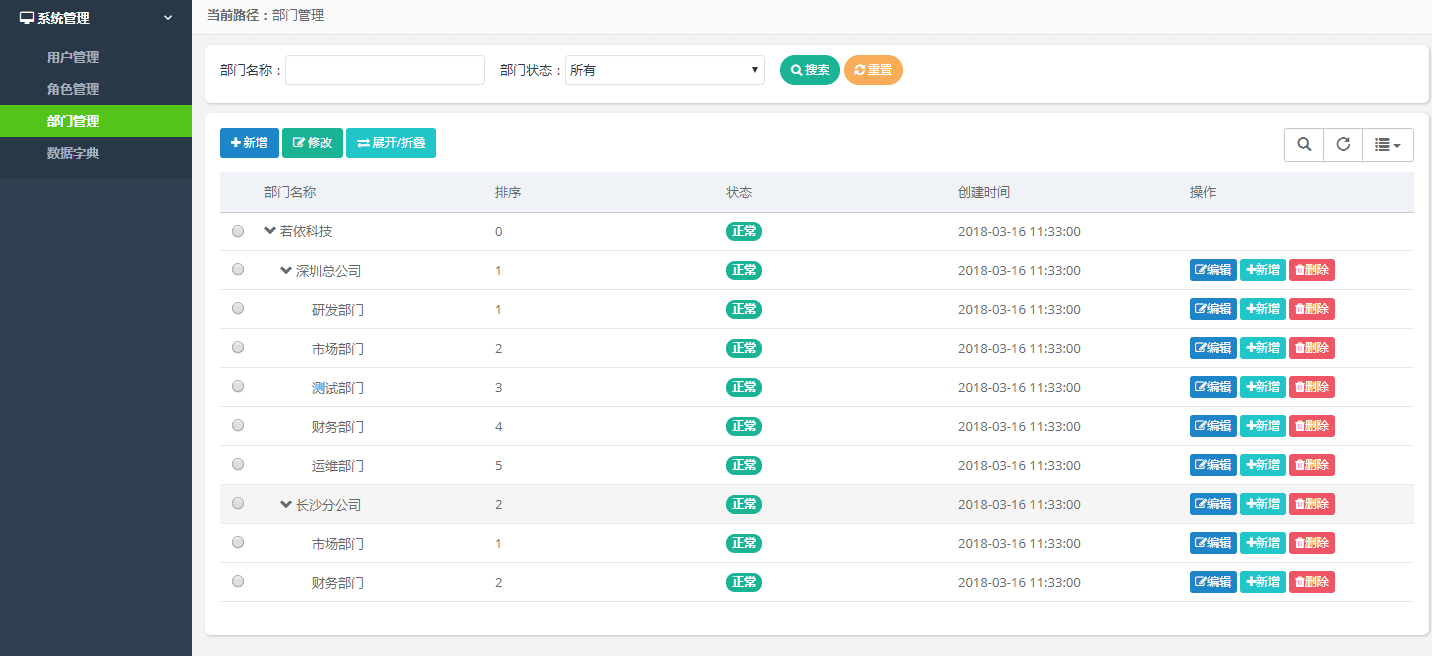Open the 部门状态 status dropdown
Image resolution: width=1432 pixels, height=656 pixels.
(x=664, y=70)
